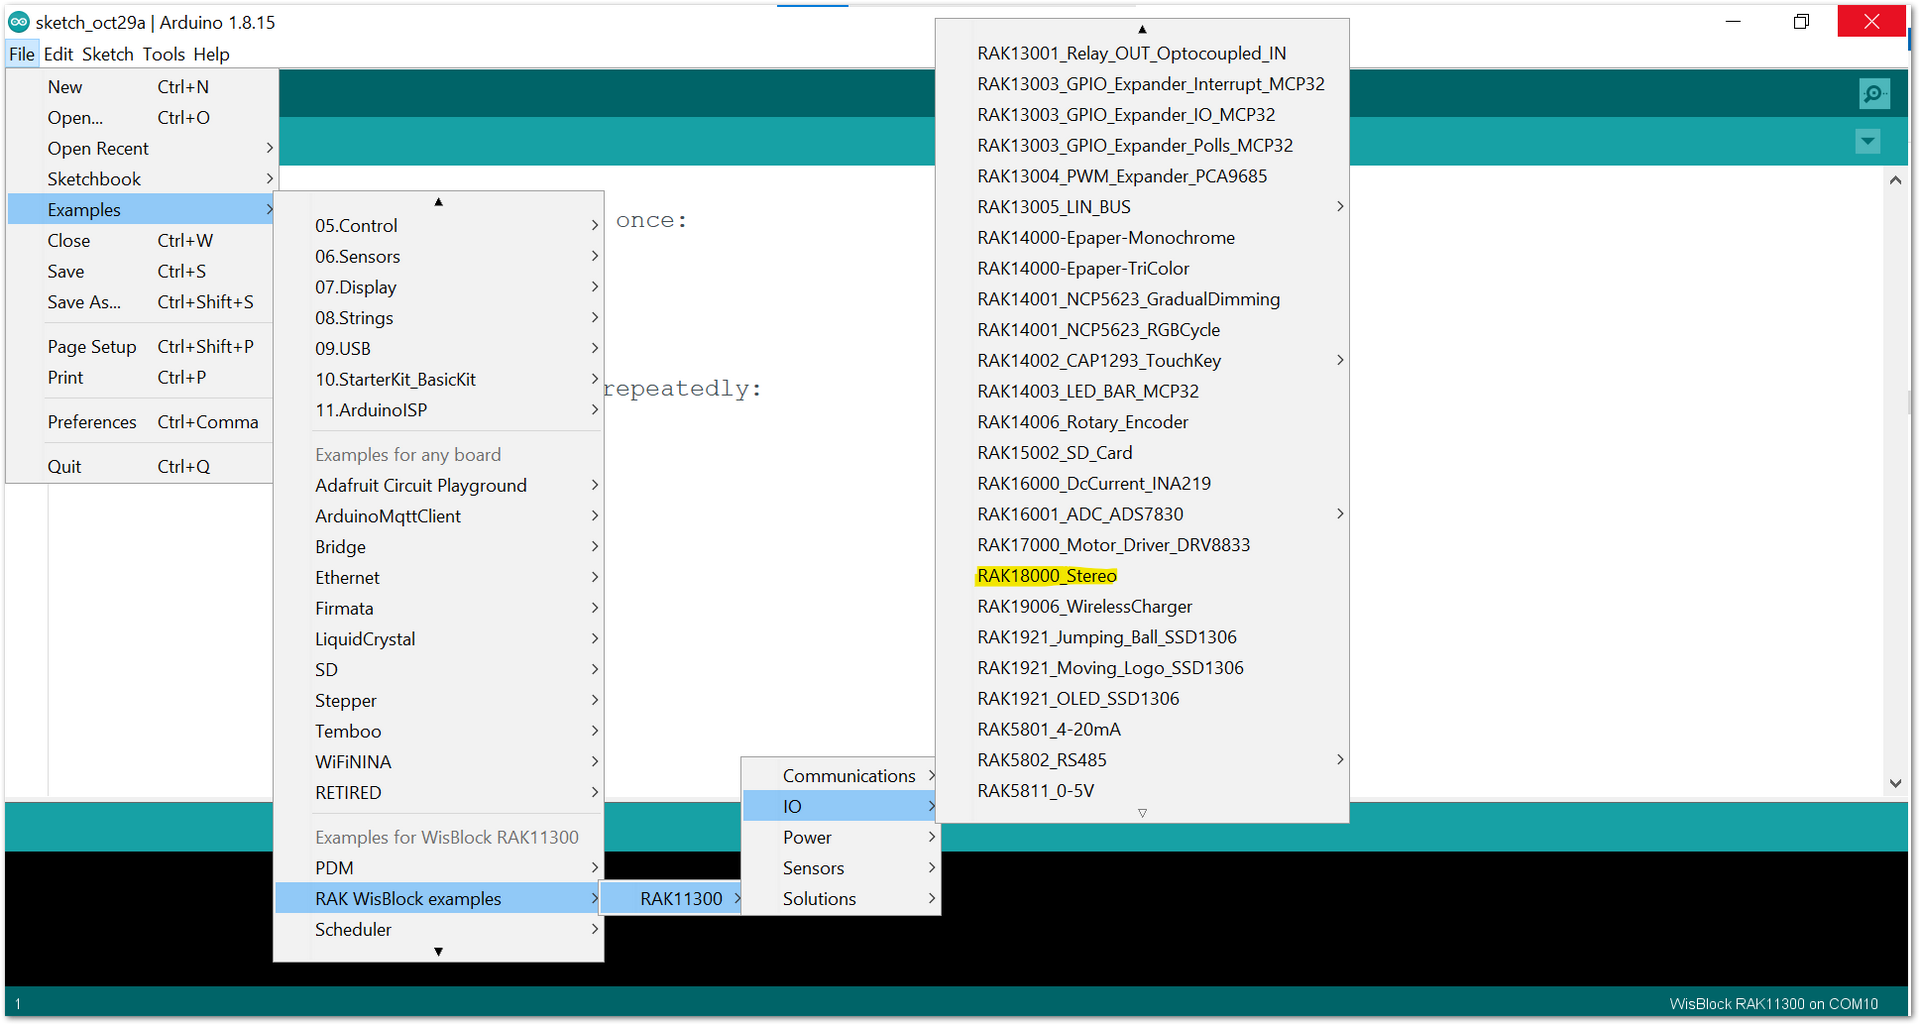Open Sensors category under RAK11300
This screenshot has width=1920, height=1025.
[x=841, y=868]
